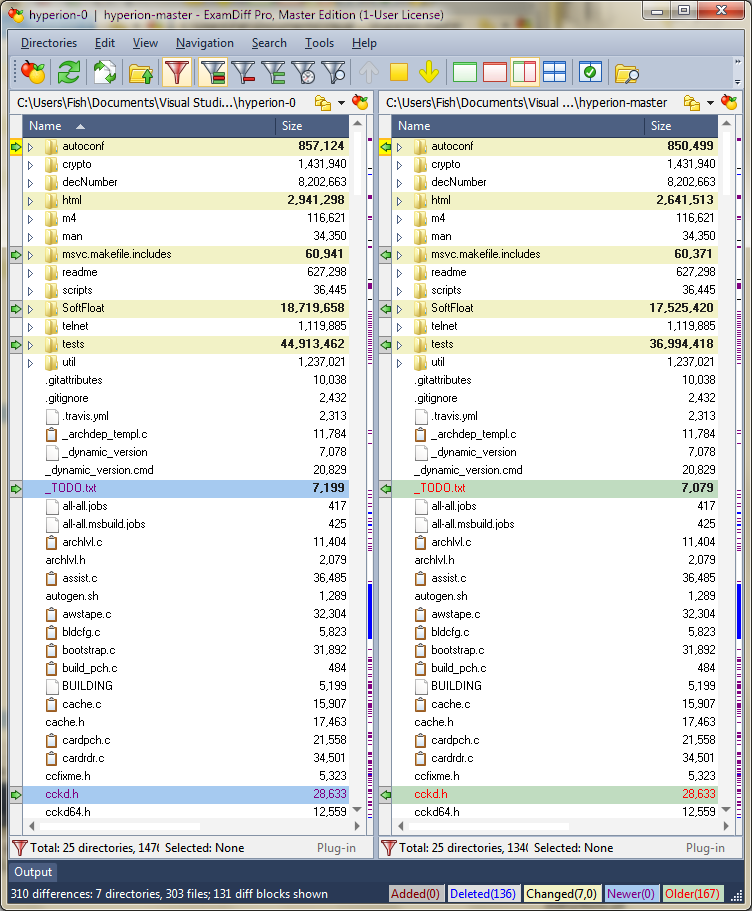Image resolution: width=752 pixels, height=911 pixels.
Task: Click the yellow square current difference icon
Action: [x=399, y=73]
